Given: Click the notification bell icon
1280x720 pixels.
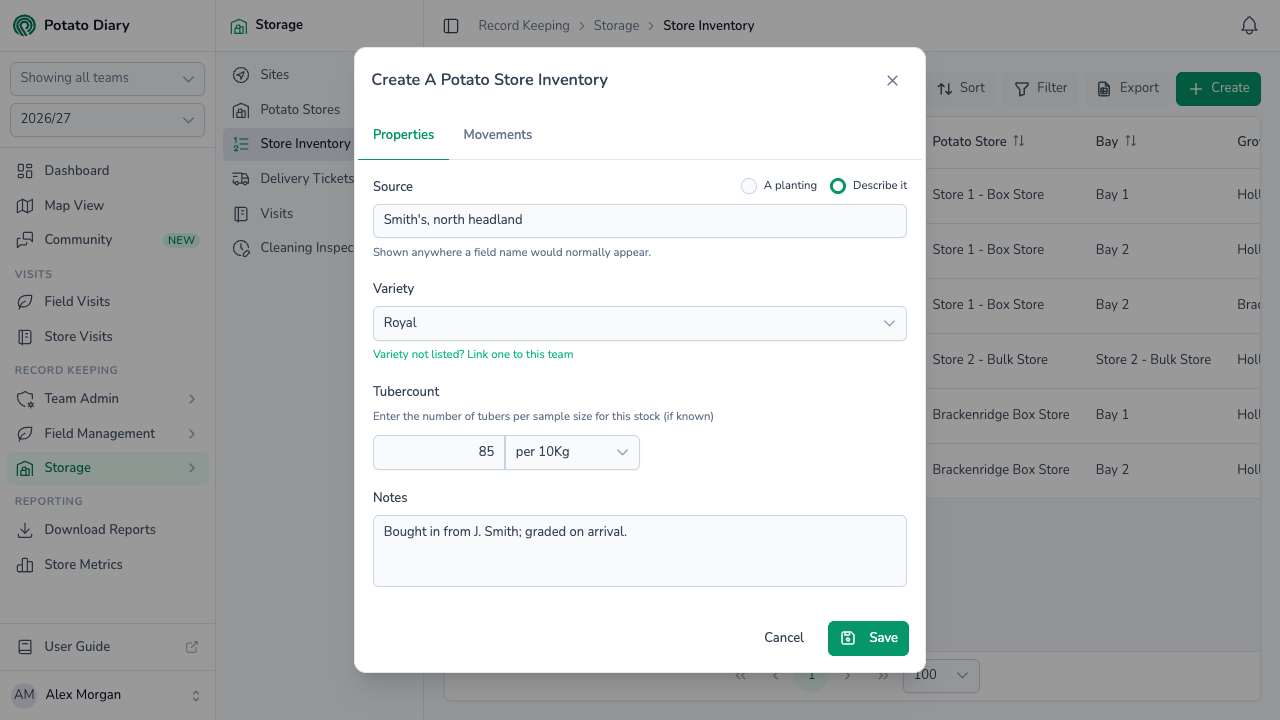Looking at the screenshot, I should coord(1249,26).
